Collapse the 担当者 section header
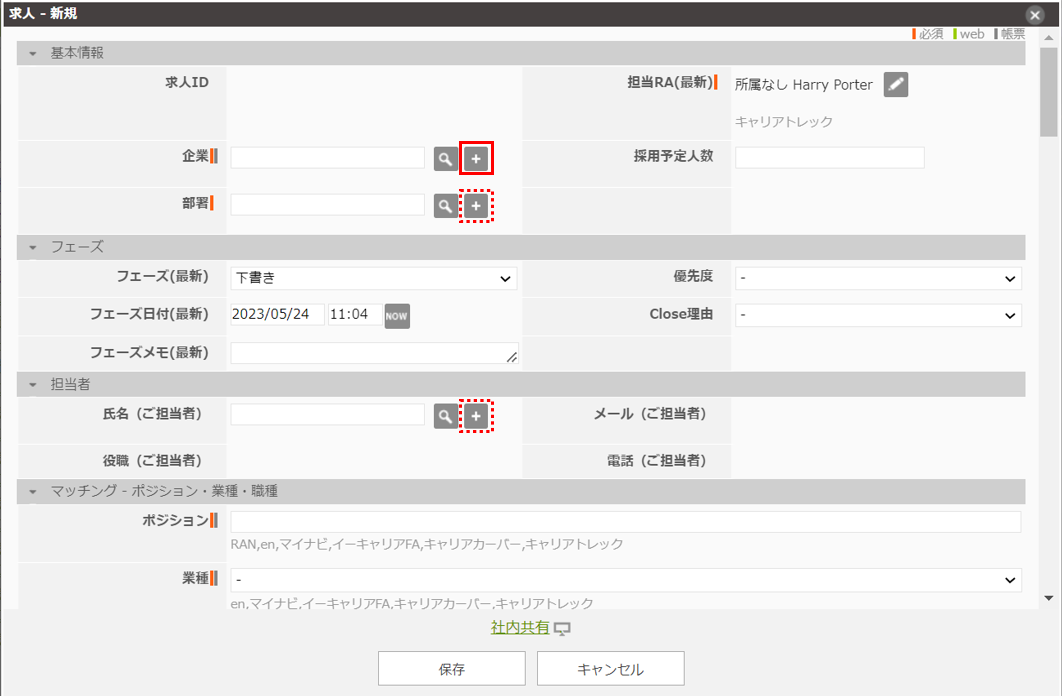The width and height of the screenshot is (1062, 696). [x=33, y=384]
